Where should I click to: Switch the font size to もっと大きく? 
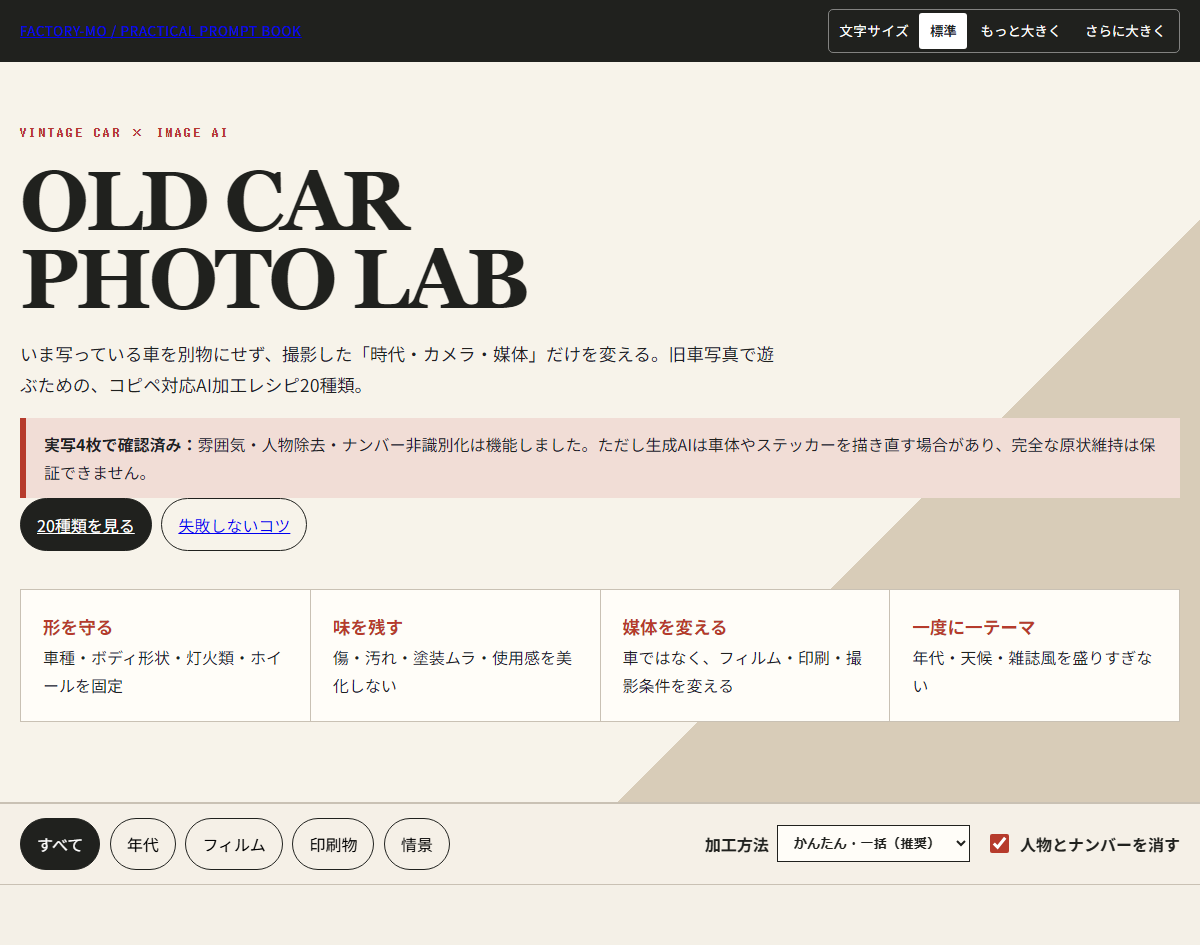pos(1020,31)
